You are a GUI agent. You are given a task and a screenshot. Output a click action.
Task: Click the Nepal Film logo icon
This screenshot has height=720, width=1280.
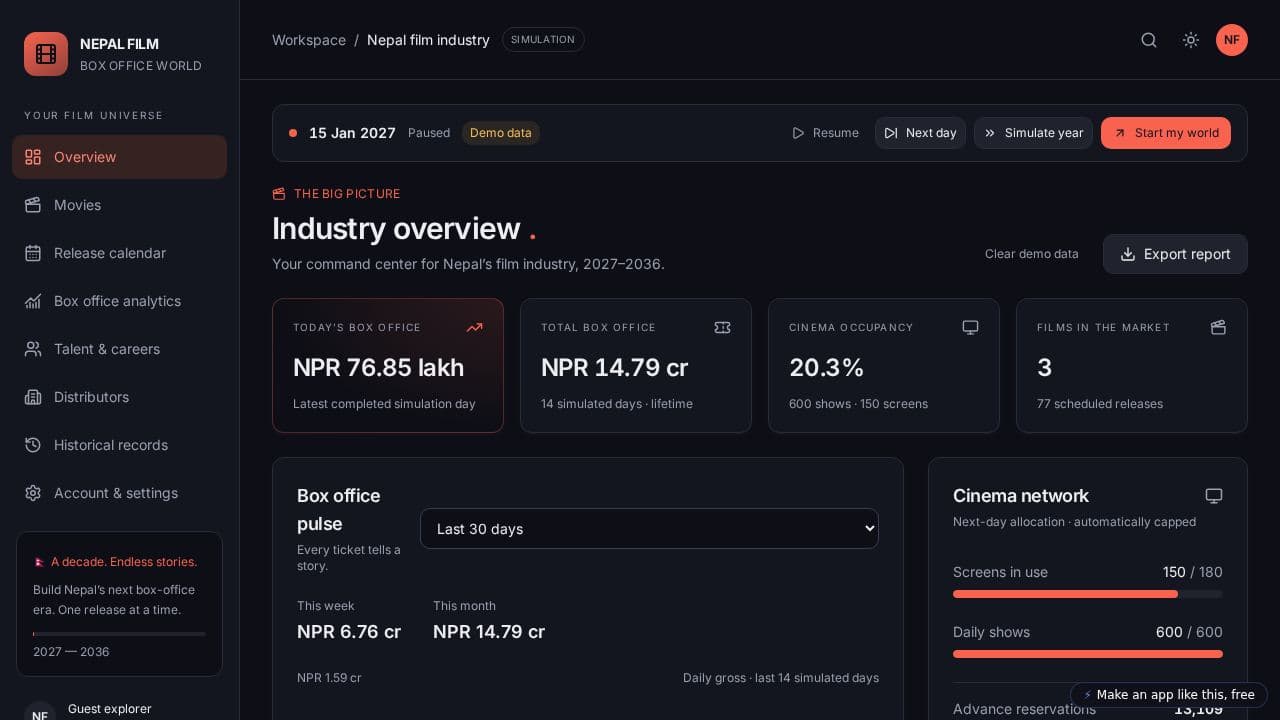[x=46, y=54]
